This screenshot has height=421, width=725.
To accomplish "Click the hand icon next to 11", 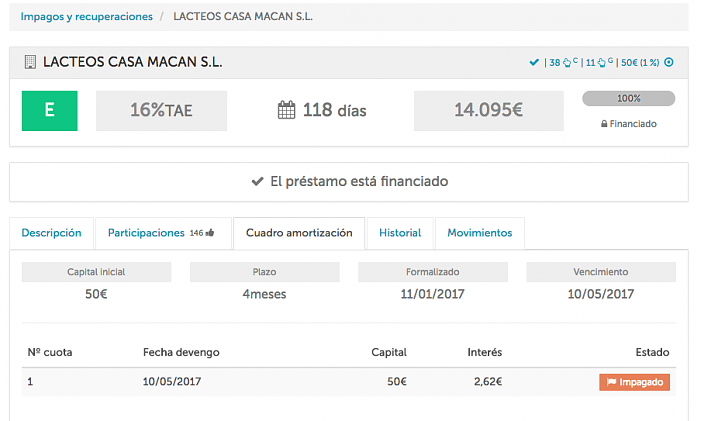I will [x=604, y=63].
